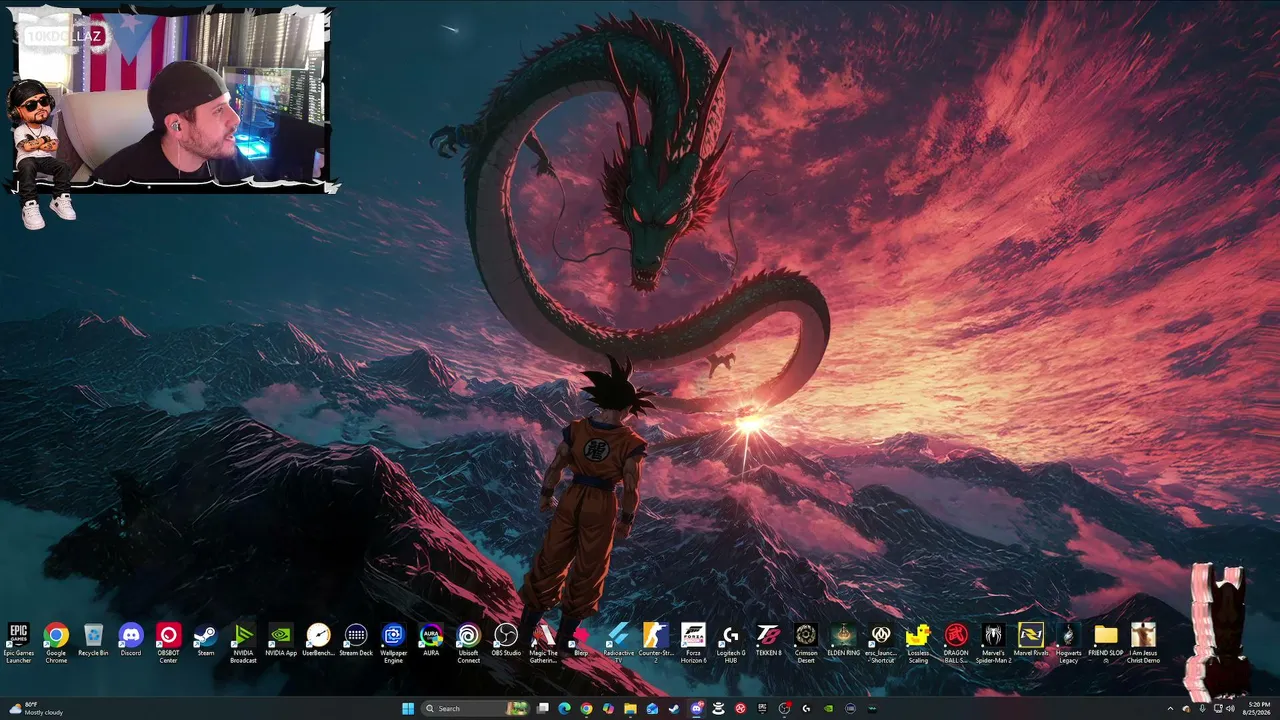This screenshot has width=1280, height=720.
Task: Select the NVIDIA Broadcast desktop icon
Action: (243, 642)
